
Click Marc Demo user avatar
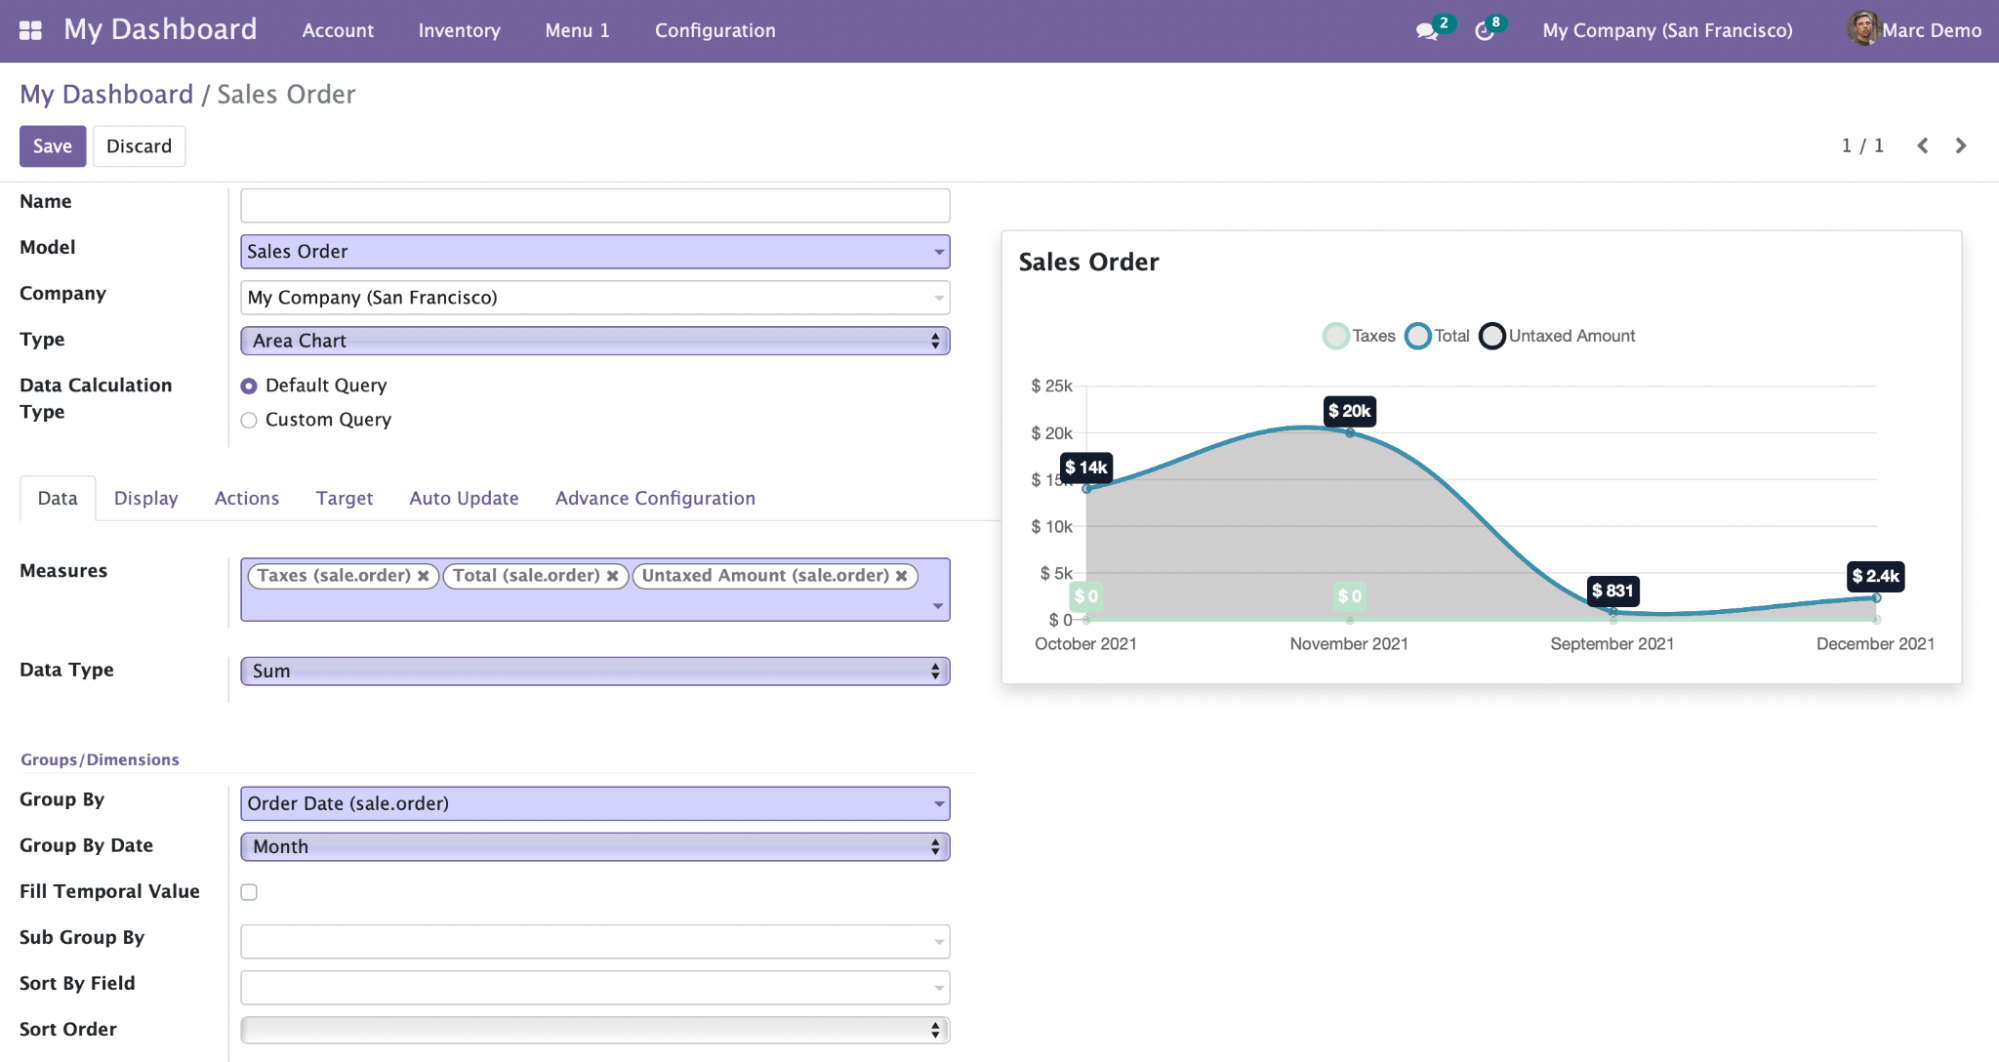[1862, 29]
